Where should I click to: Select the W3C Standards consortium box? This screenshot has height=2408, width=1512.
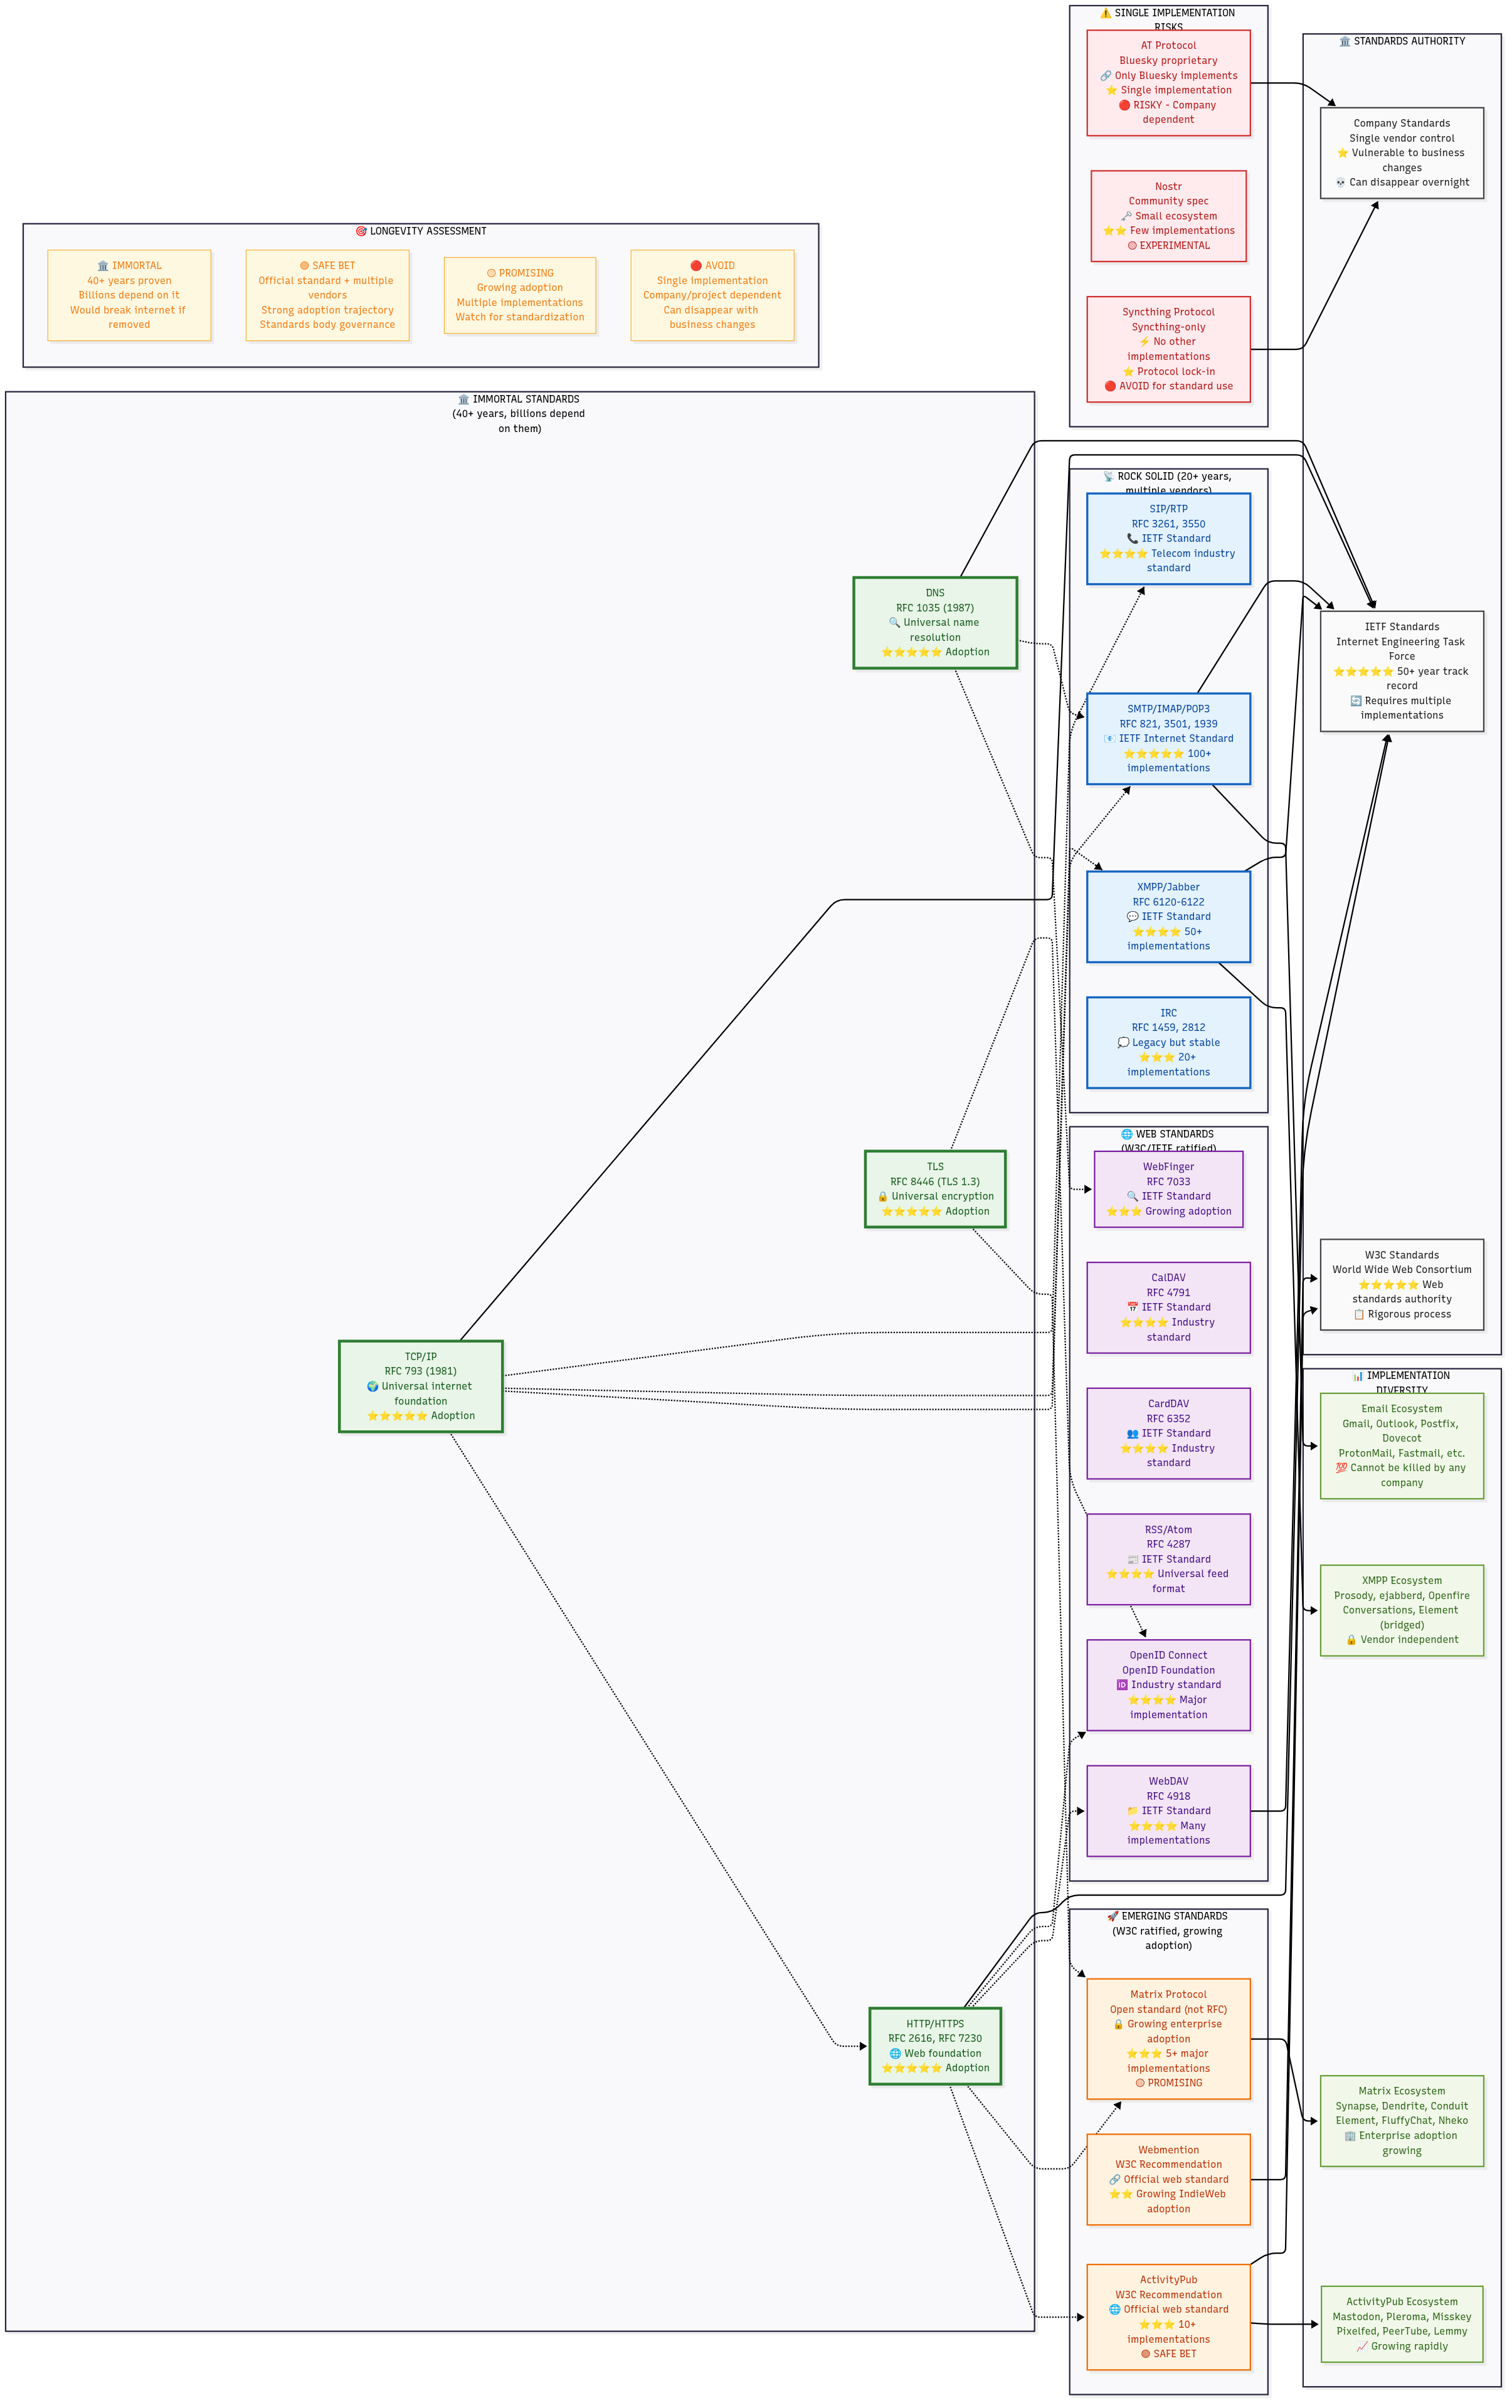[x=1401, y=1285]
